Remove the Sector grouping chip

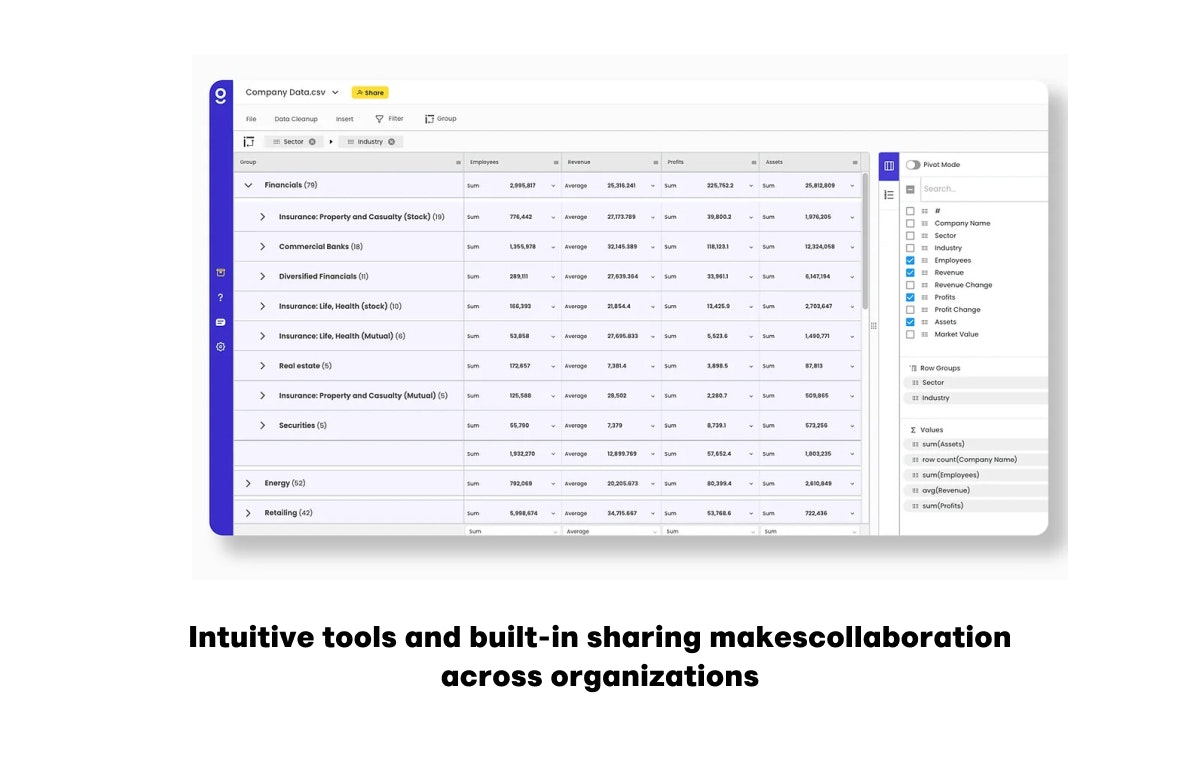tap(312, 142)
